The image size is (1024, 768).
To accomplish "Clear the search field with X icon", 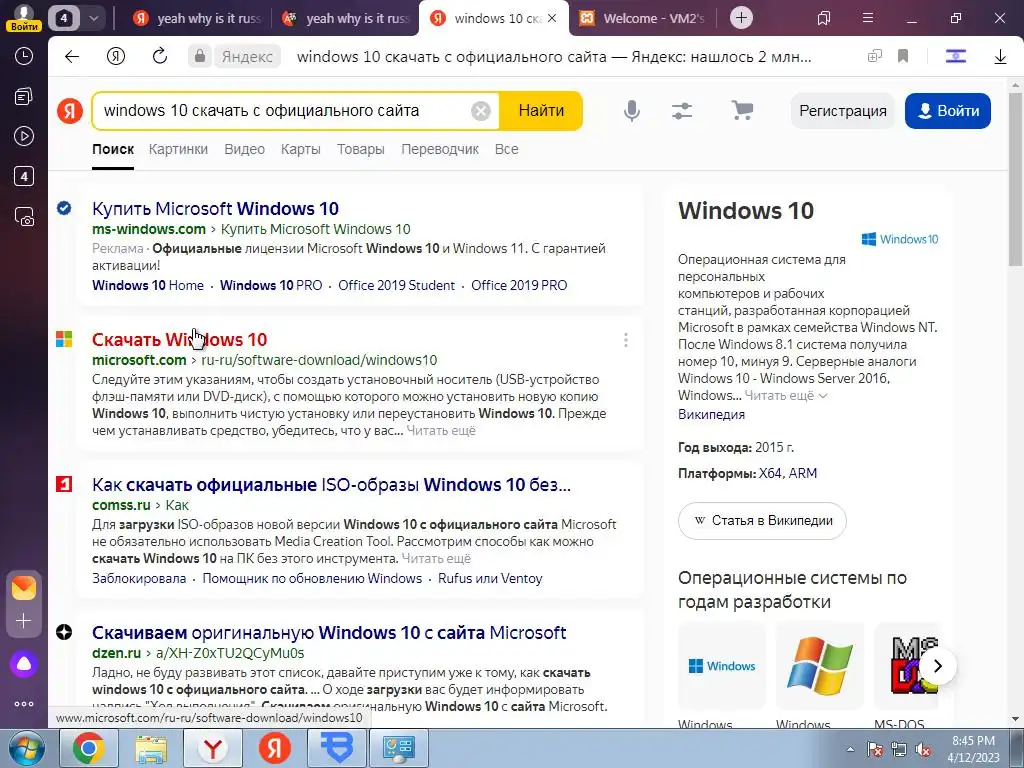I will (x=481, y=111).
